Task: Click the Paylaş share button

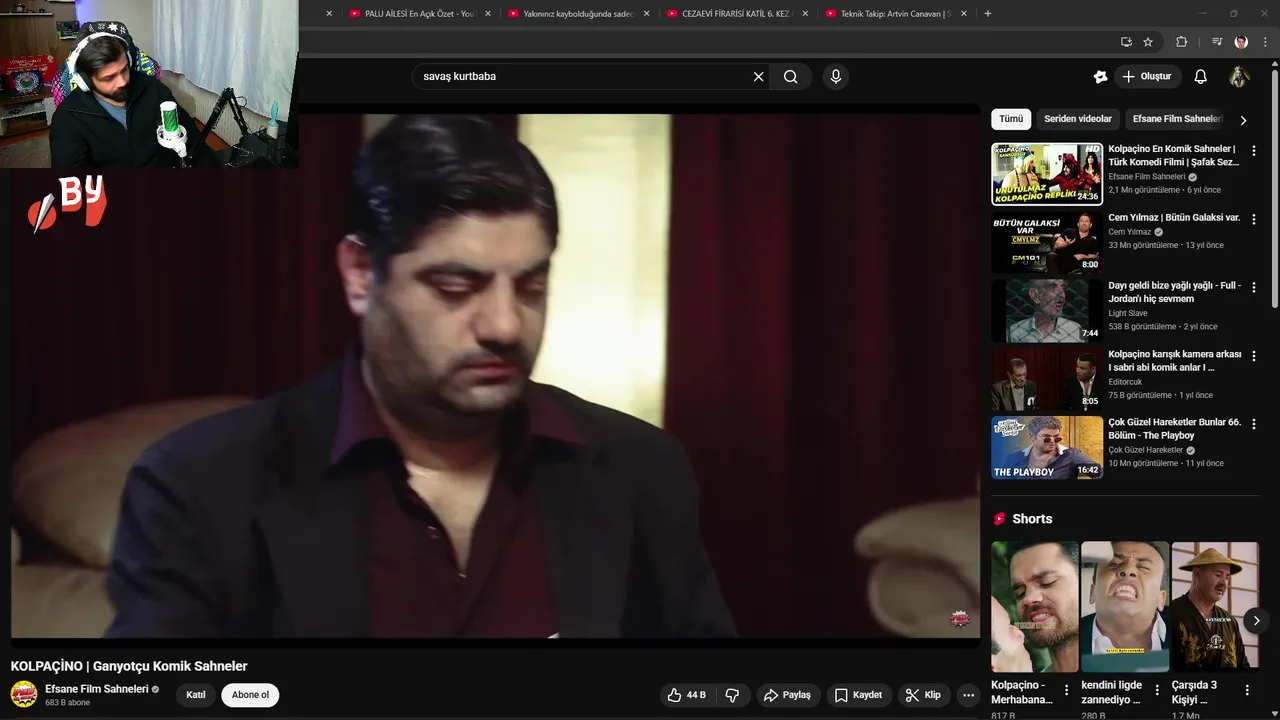Action: coord(787,695)
